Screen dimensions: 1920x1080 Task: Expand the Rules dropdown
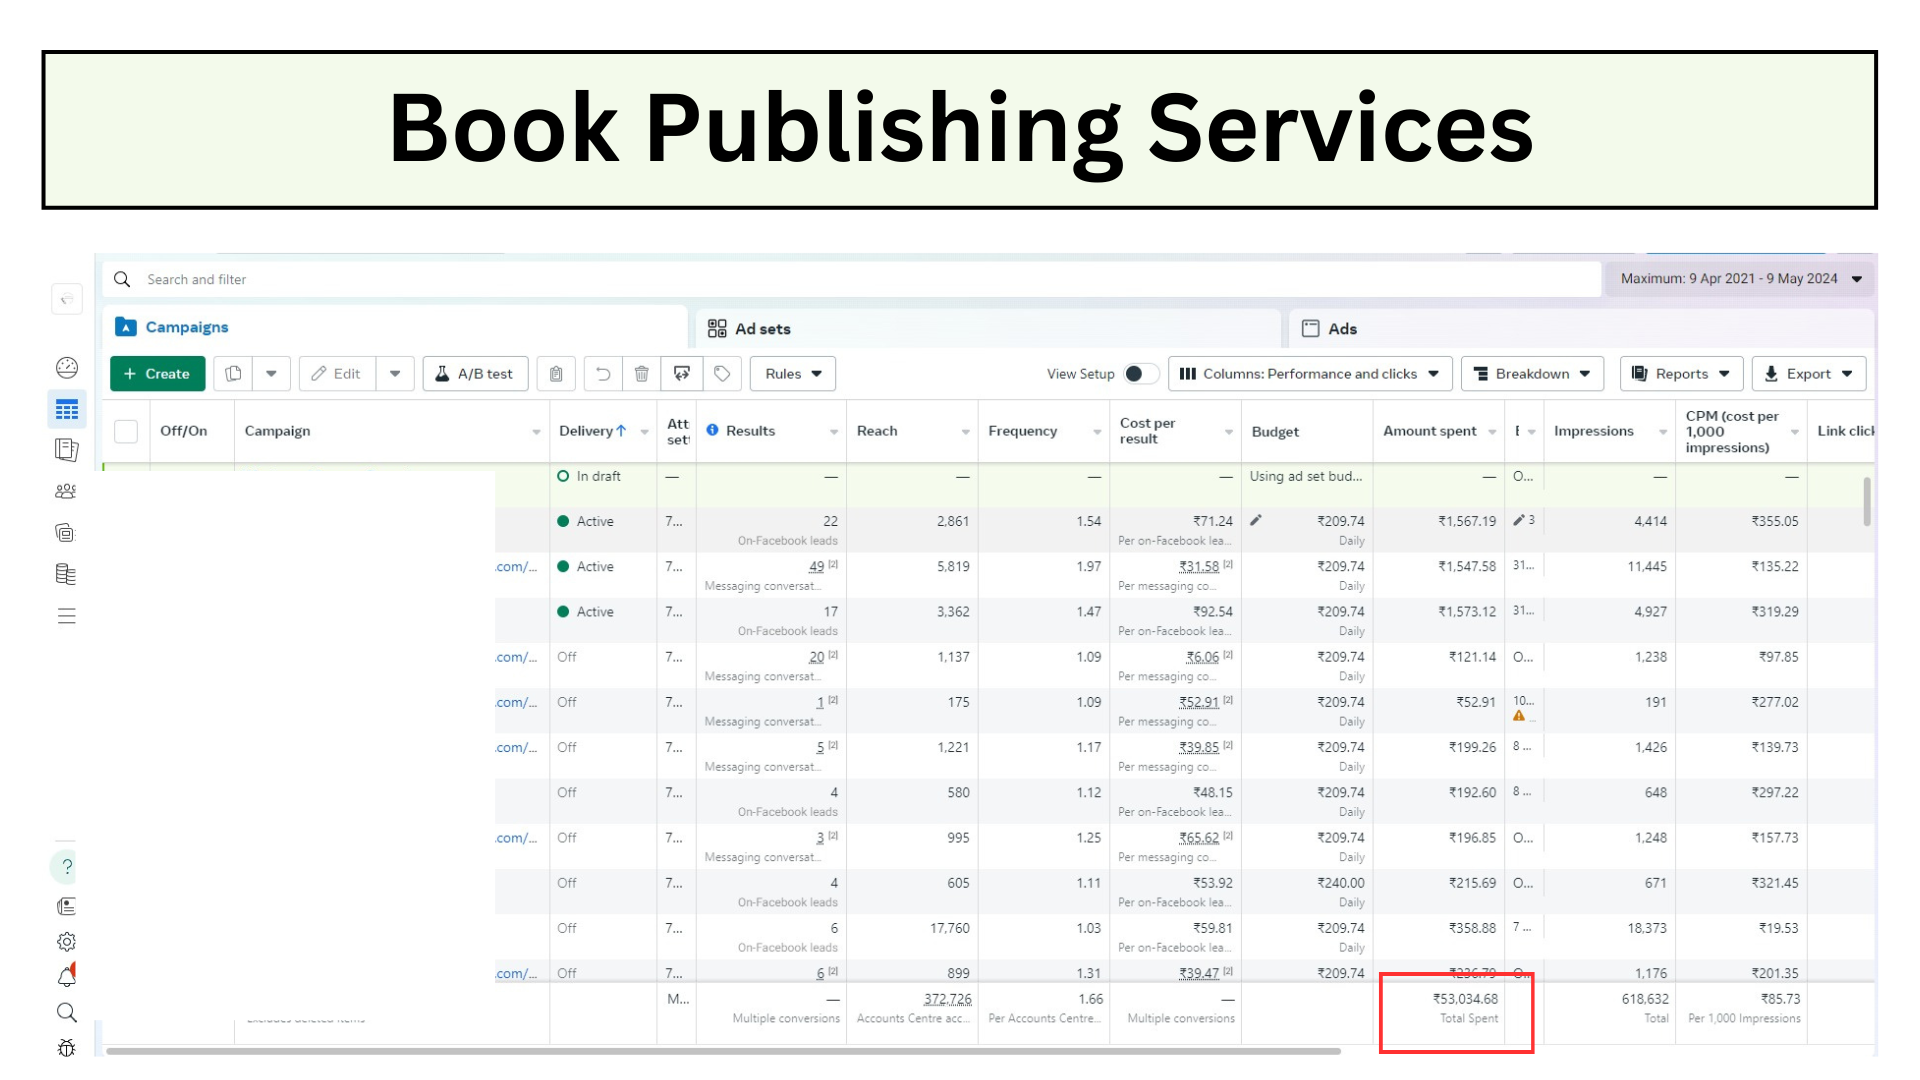point(793,374)
